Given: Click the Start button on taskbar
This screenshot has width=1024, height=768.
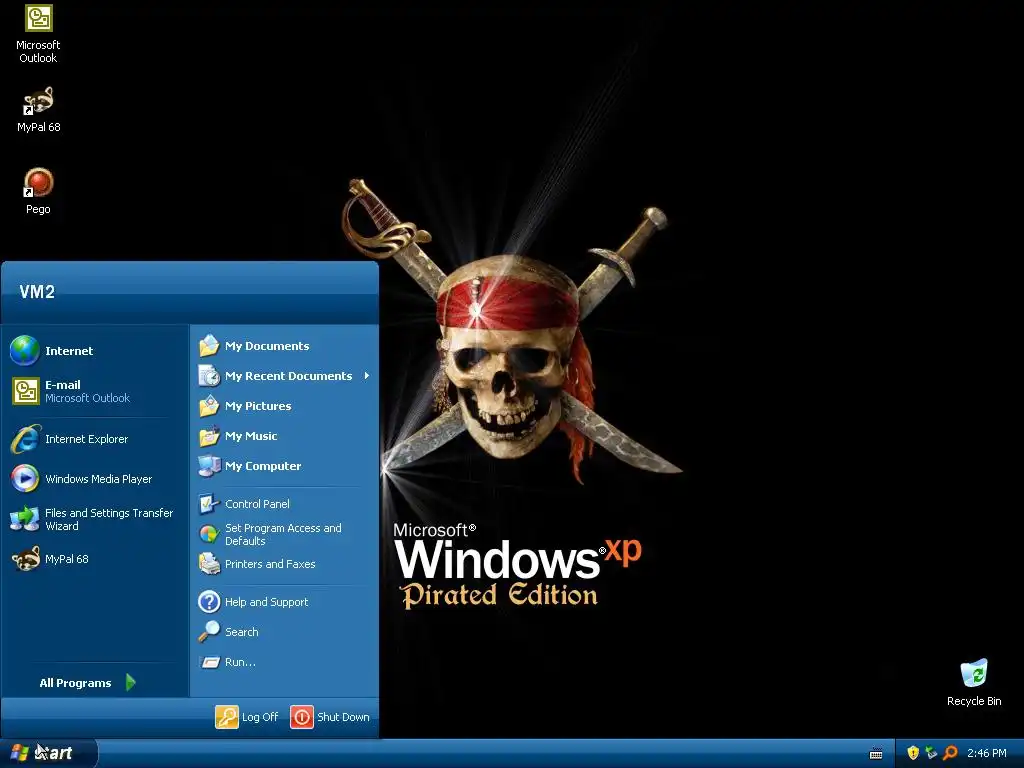Looking at the screenshot, I should (48, 753).
